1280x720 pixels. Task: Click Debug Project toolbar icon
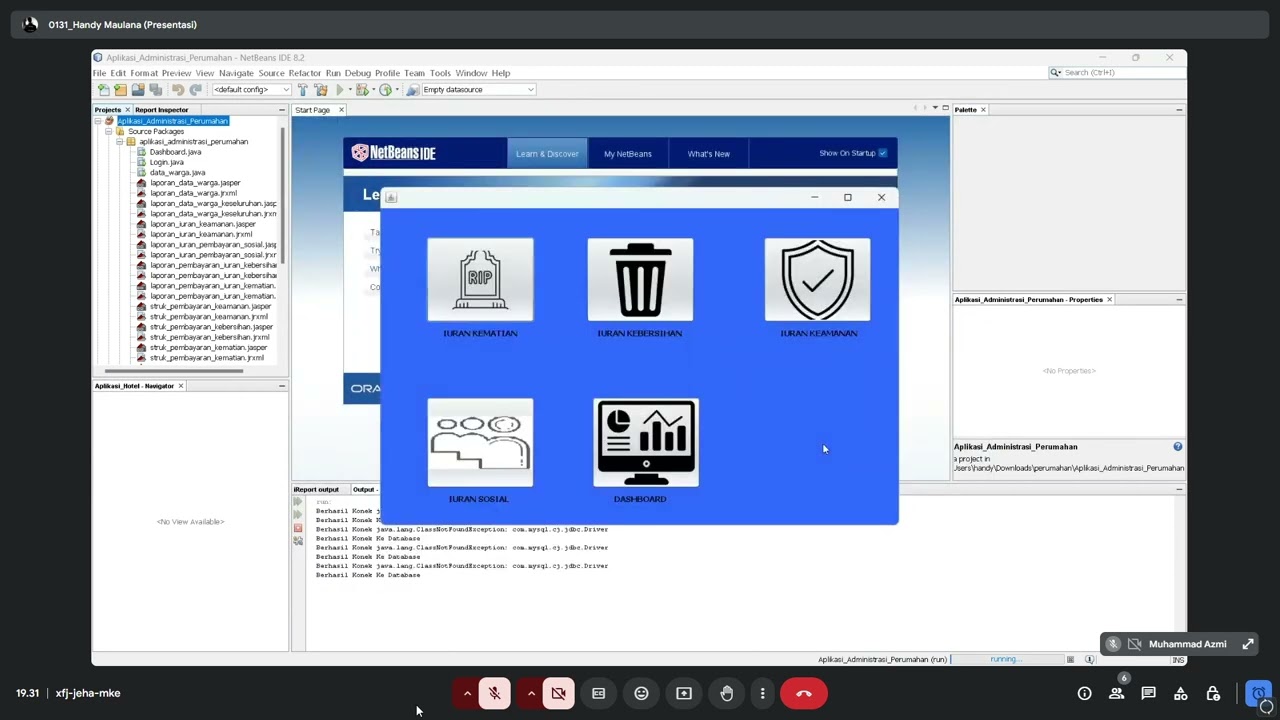362,90
